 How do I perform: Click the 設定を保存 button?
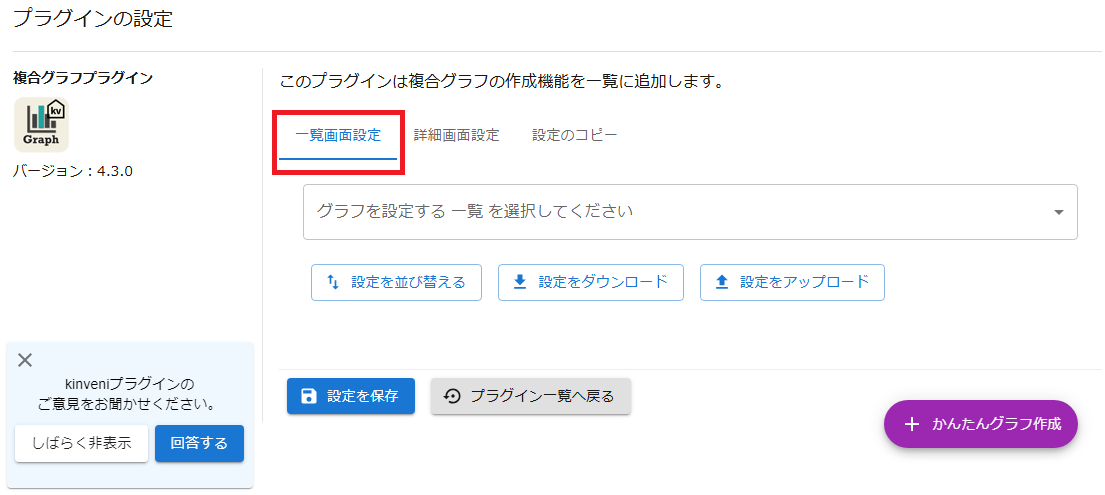point(351,396)
